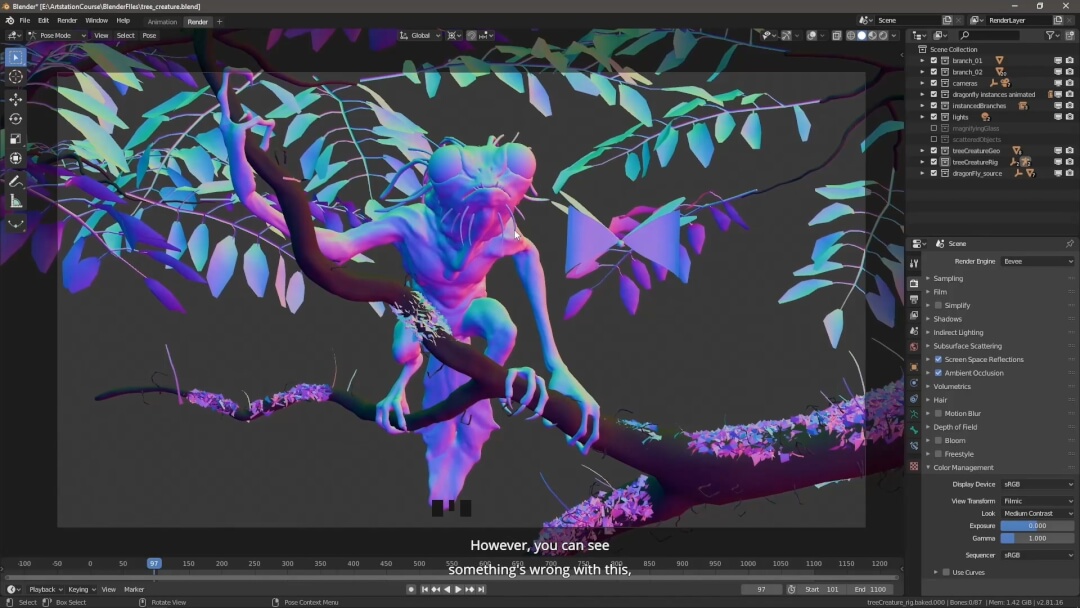Viewport: 1080px width, 608px height.
Task: Select the Select Box tool
Action: point(15,57)
